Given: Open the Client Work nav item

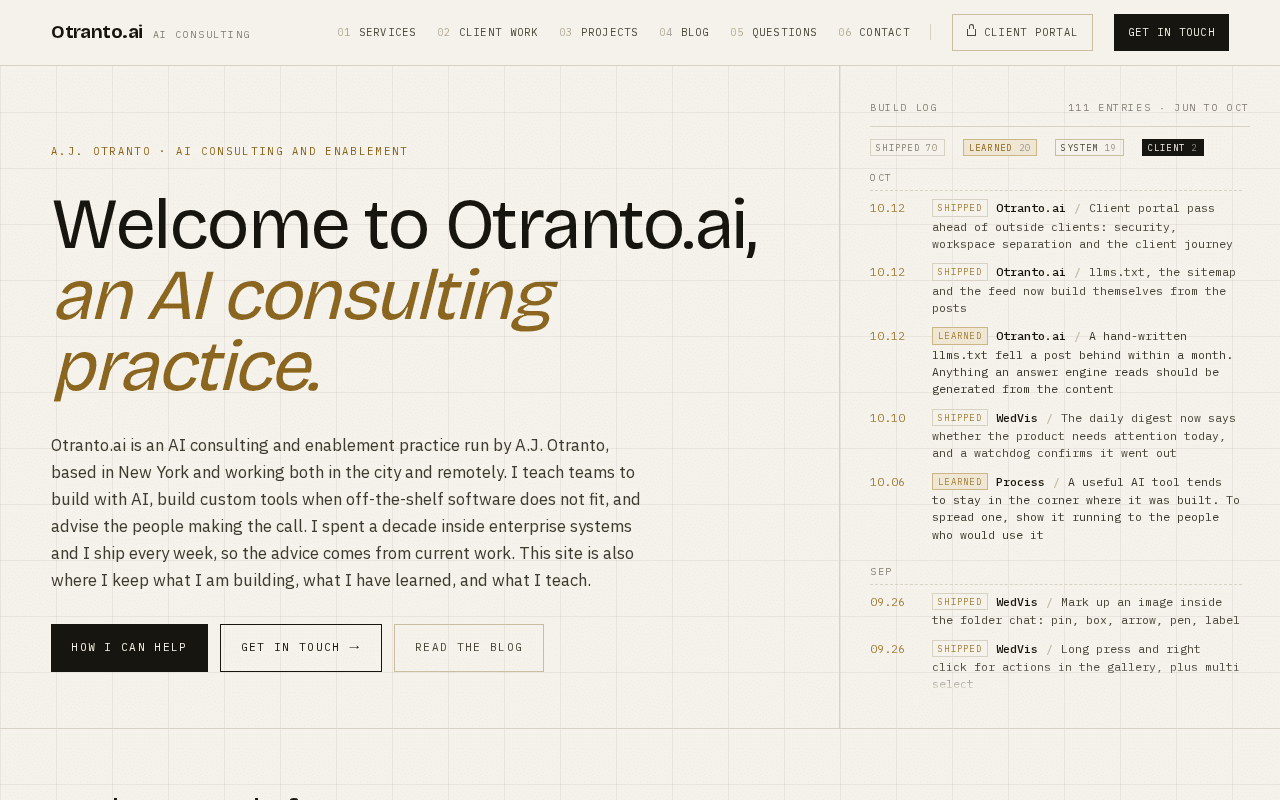Looking at the screenshot, I should click(488, 32).
